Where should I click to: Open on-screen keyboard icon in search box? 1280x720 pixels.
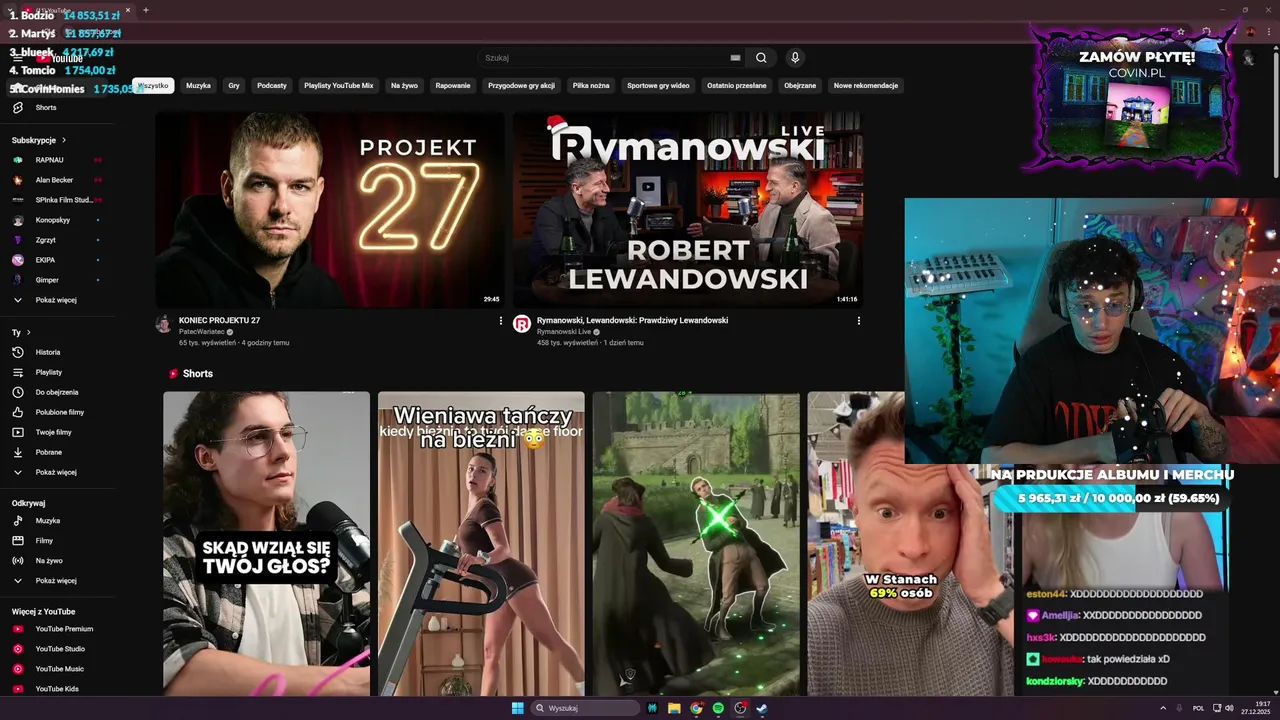point(735,58)
